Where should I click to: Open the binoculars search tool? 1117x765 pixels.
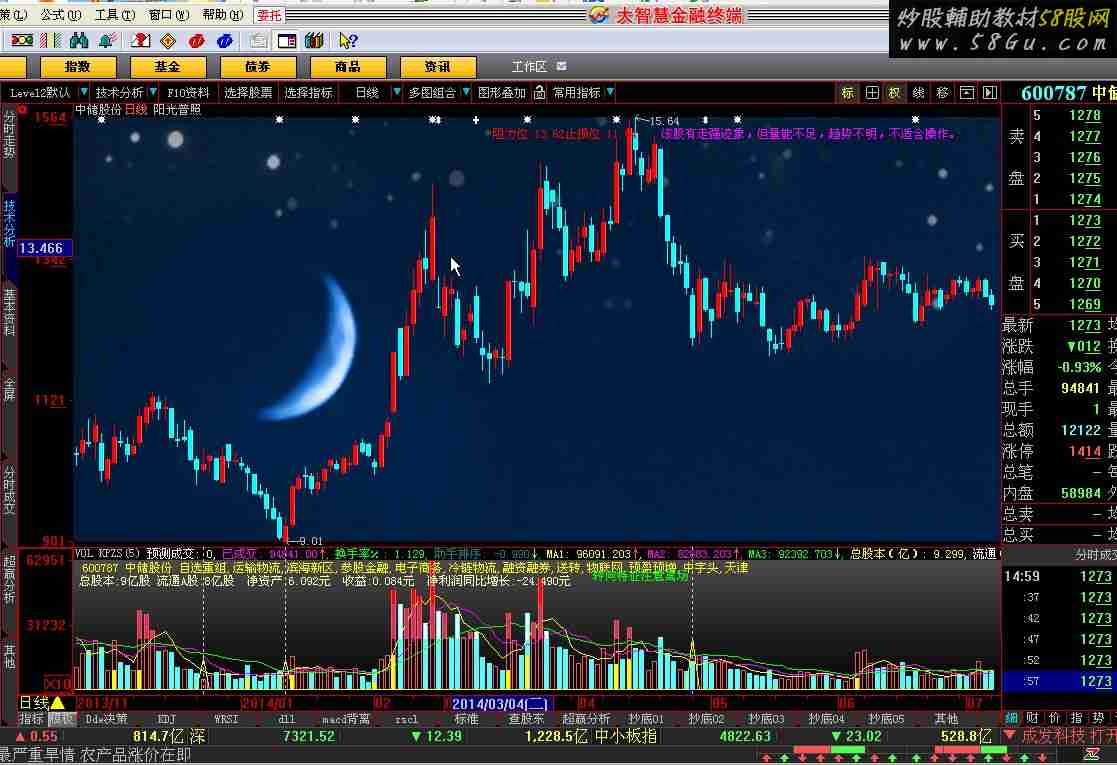pyautogui.click(x=78, y=41)
